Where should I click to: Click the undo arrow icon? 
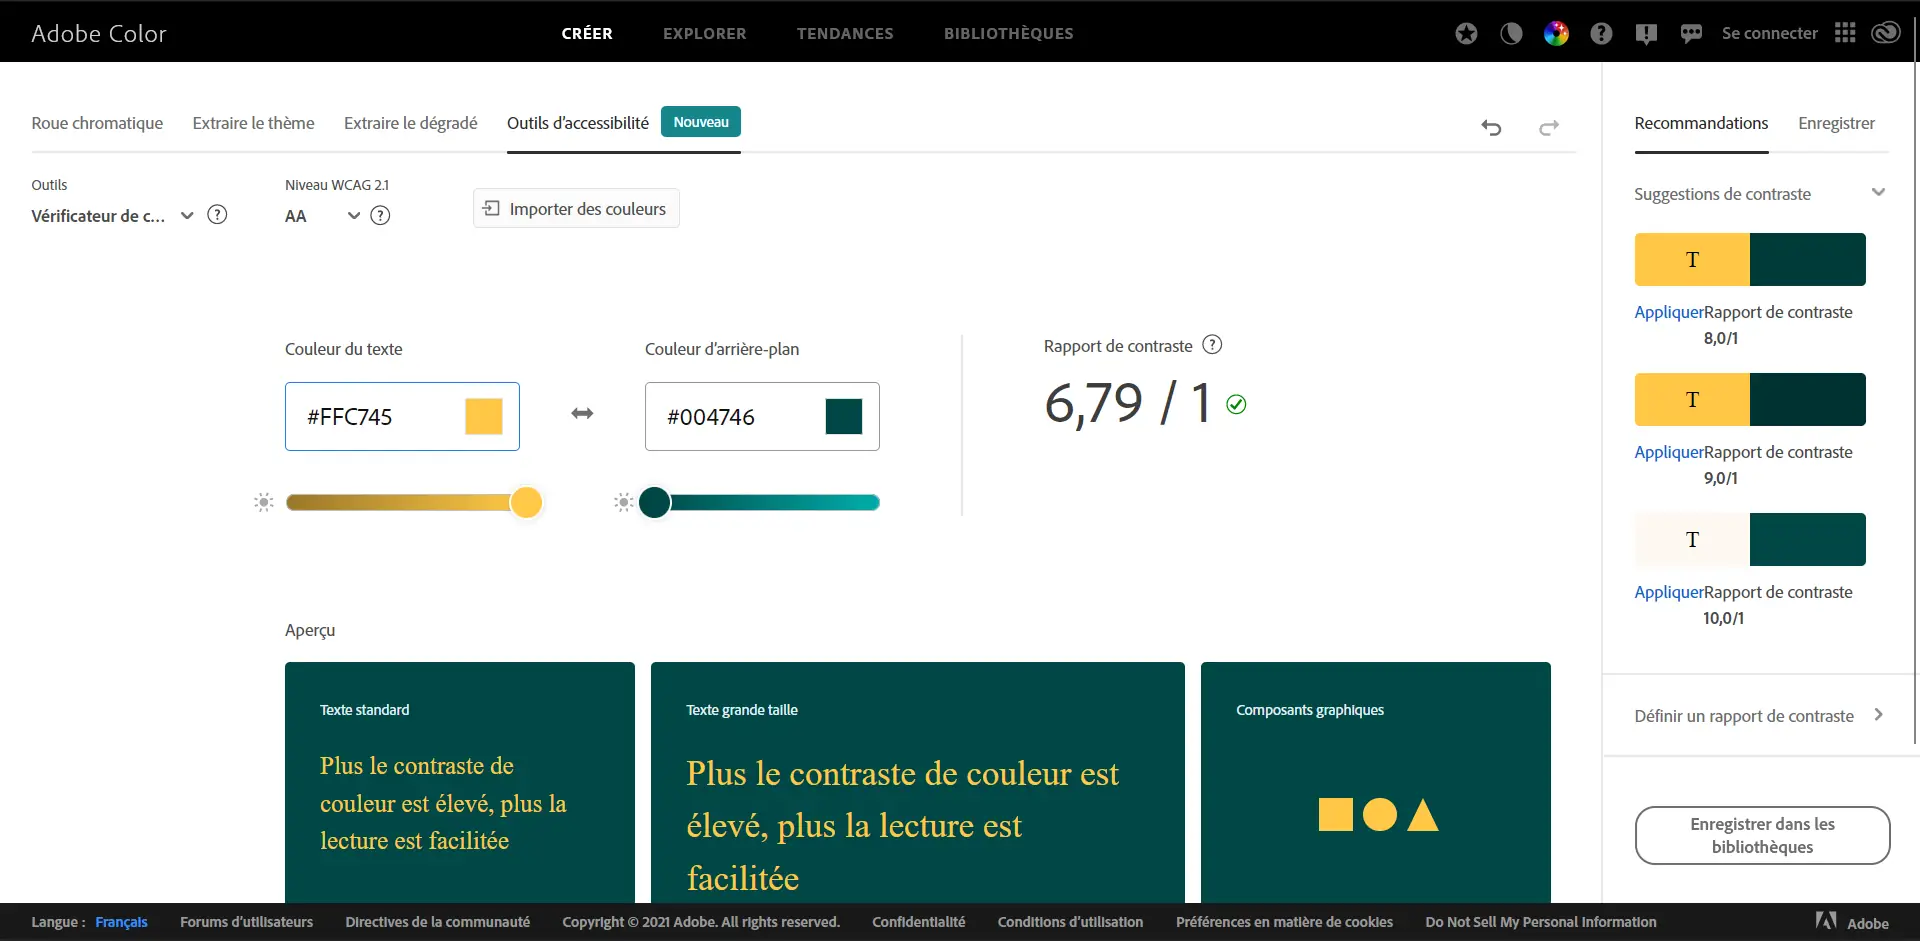click(1491, 127)
